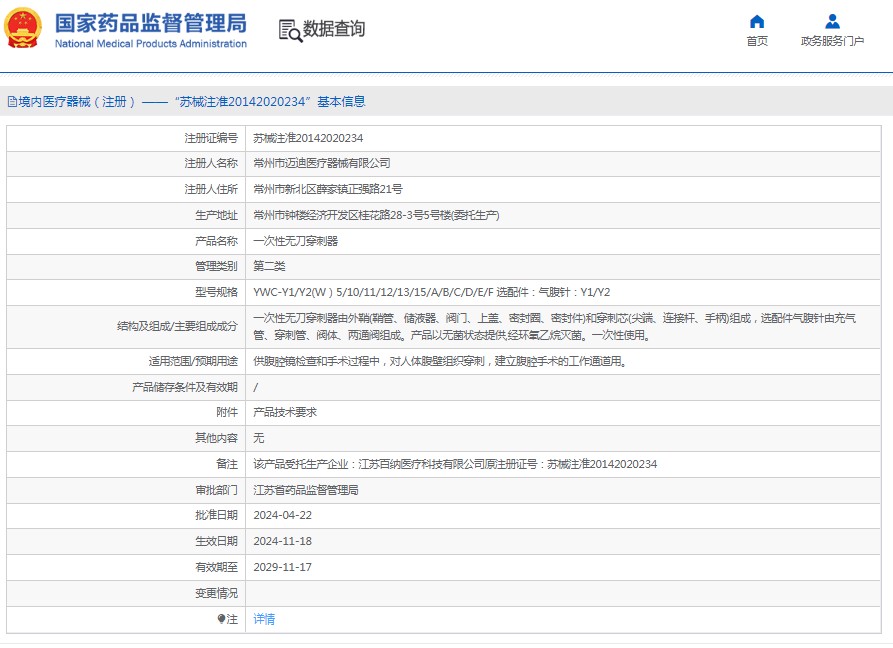Go to 首页 home icon
Screen dimensions: 893x648
tap(757, 22)
